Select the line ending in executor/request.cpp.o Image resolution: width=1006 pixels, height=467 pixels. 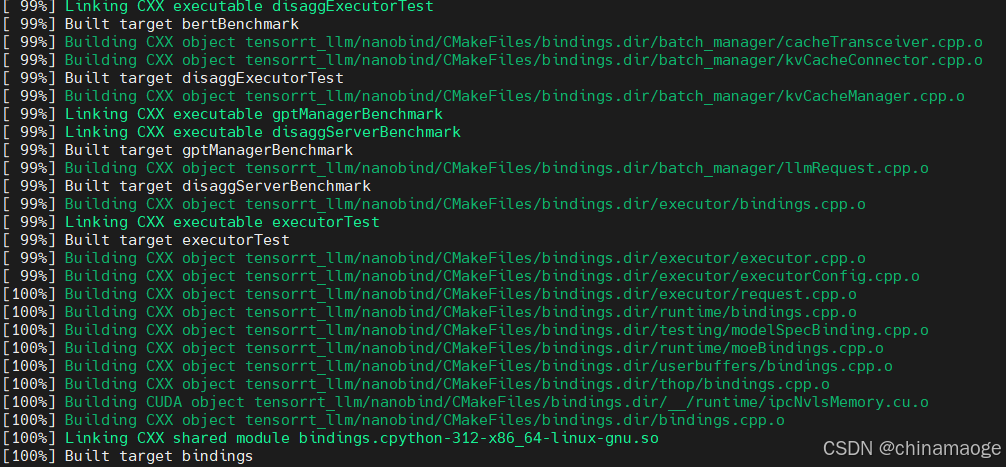click(x=430, y=294)
